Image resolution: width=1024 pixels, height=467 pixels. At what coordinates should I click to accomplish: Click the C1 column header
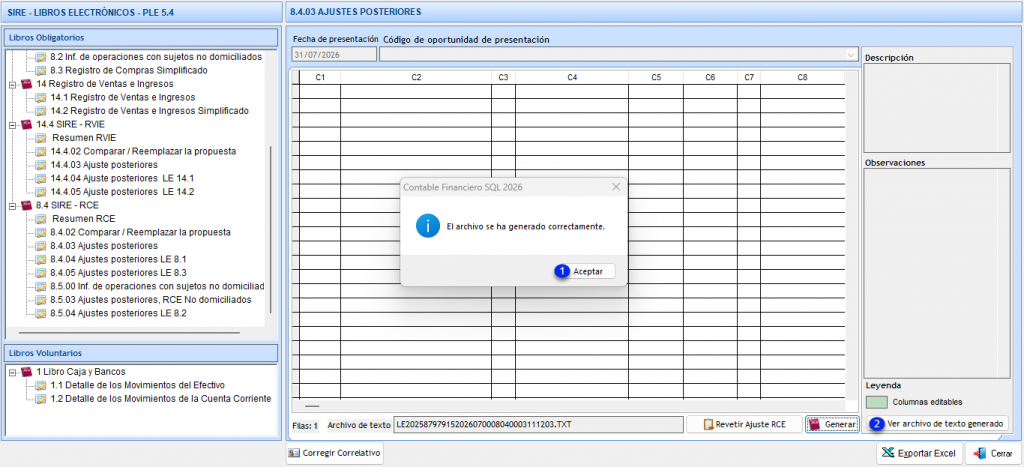320,78
